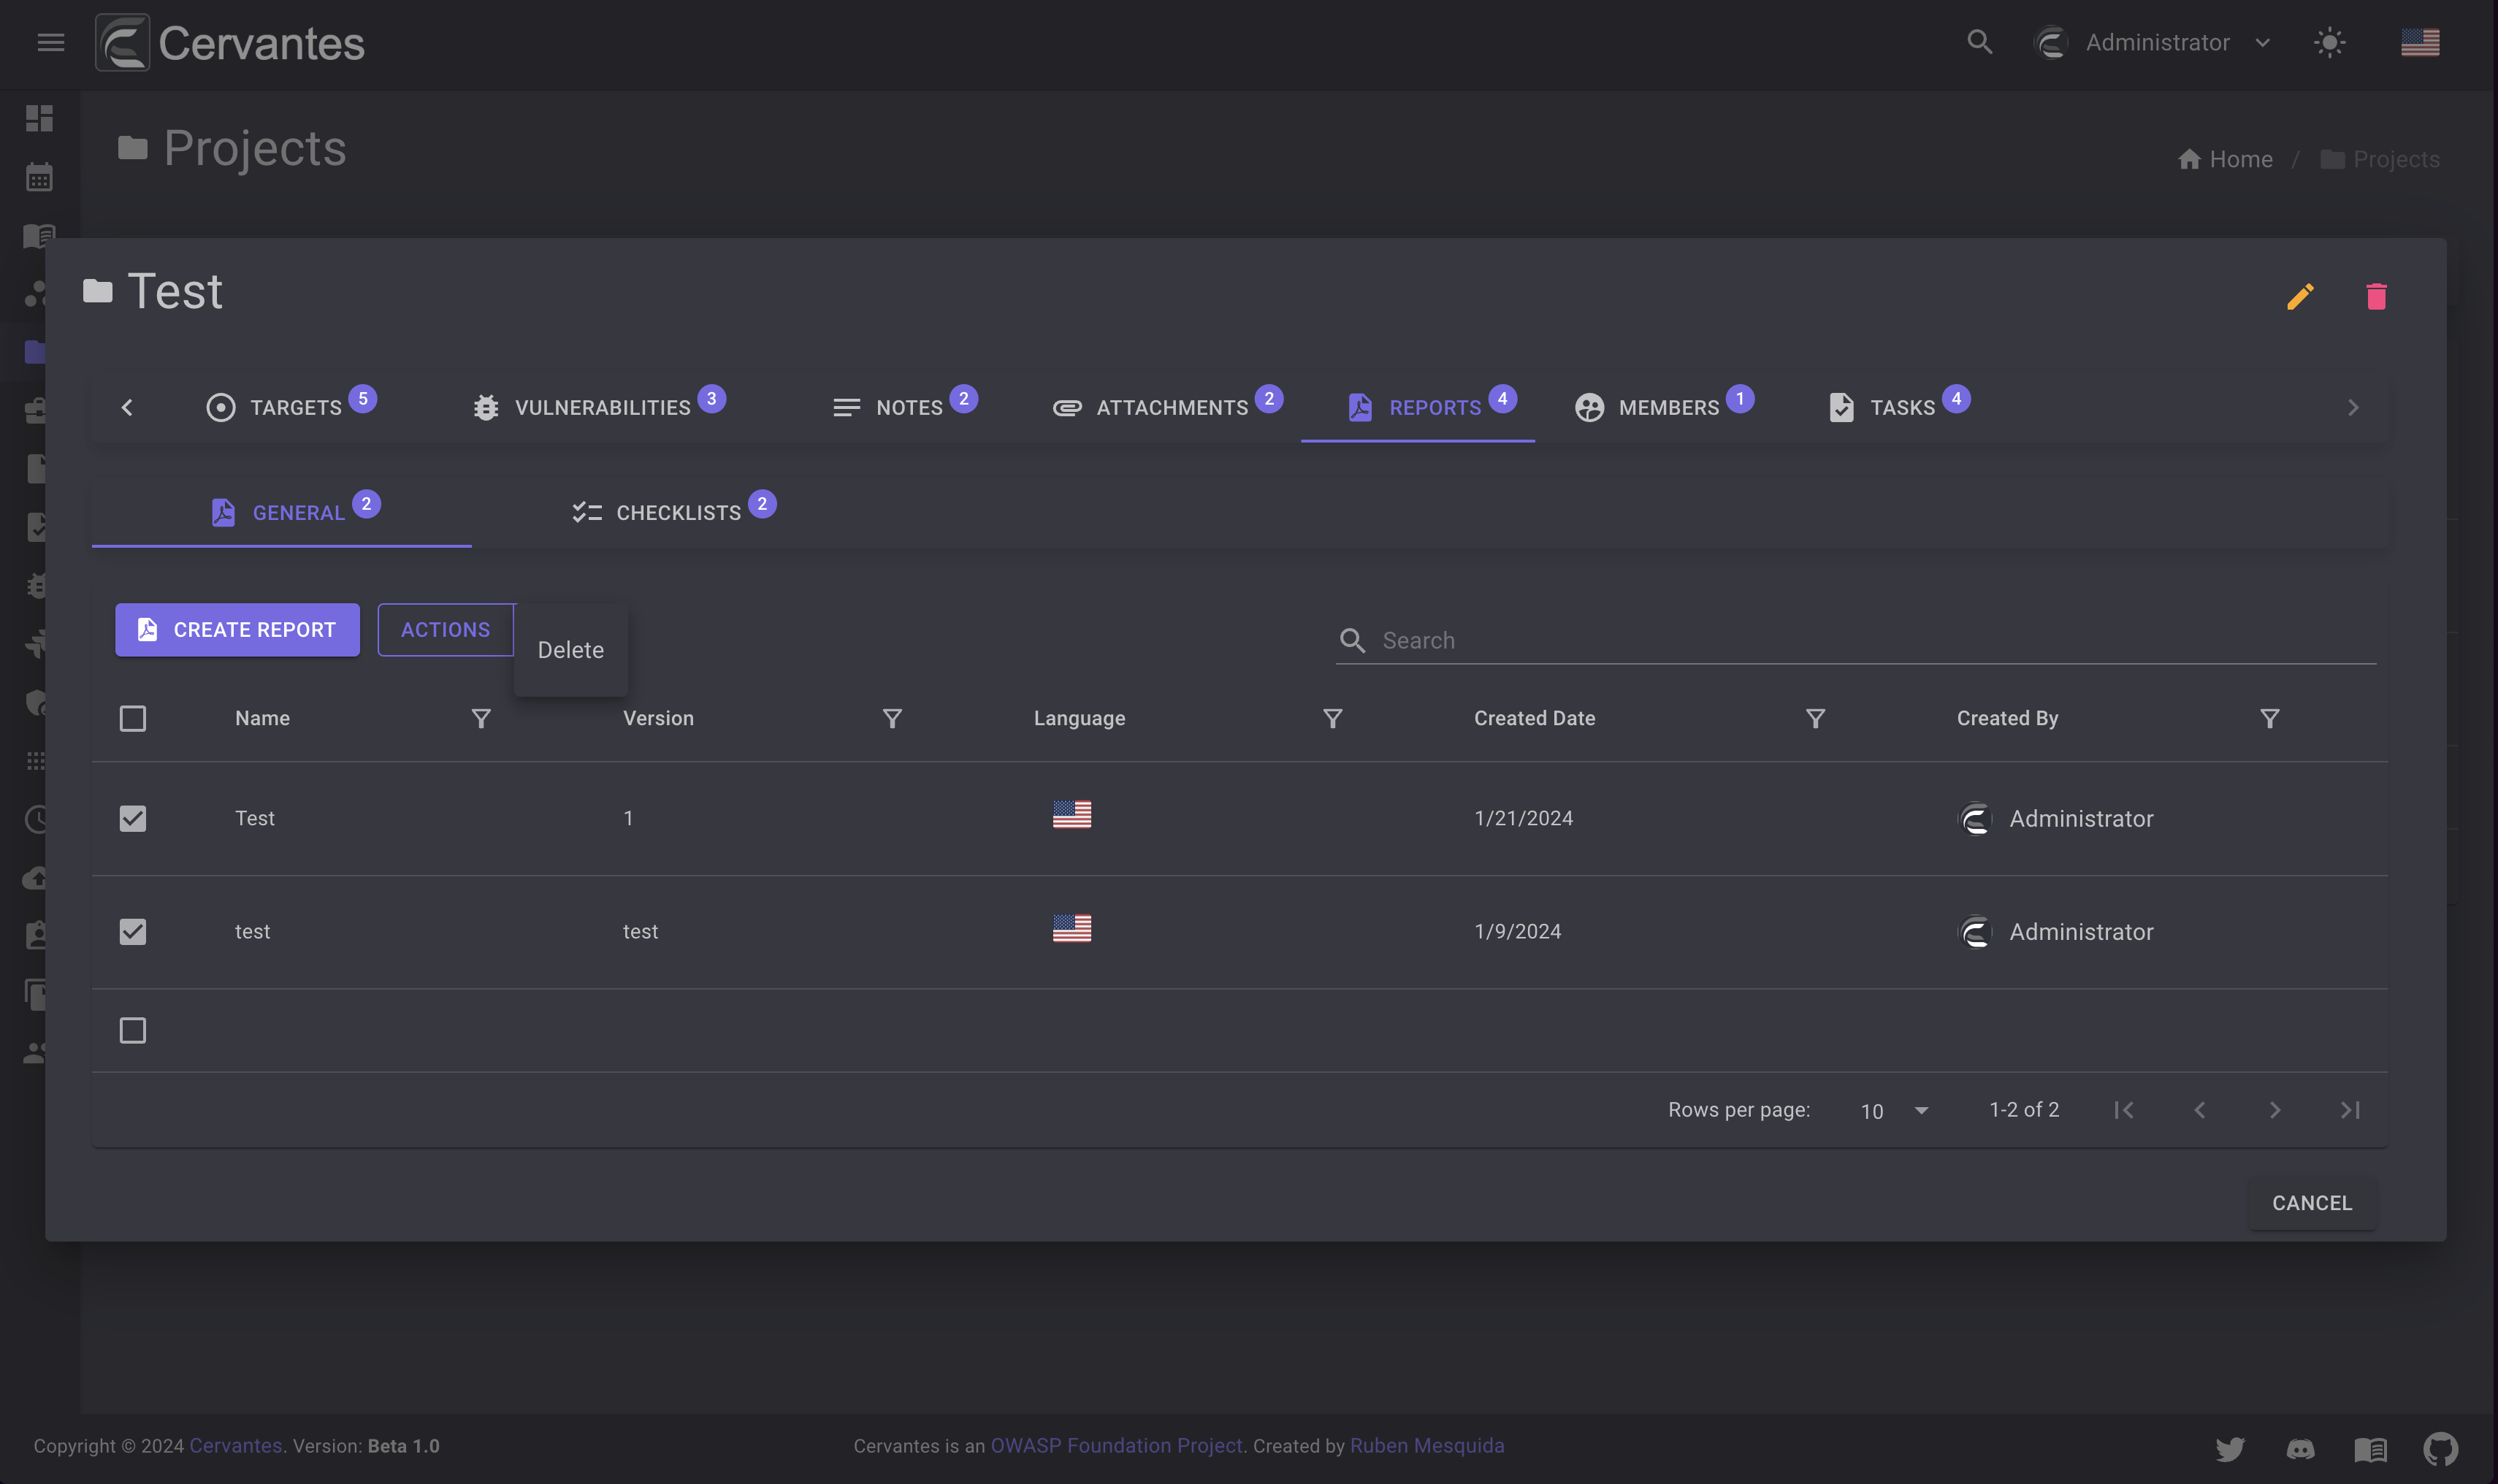
Task: Switch to the Vulnerabilities tab
Action: [x=599, y=406]
